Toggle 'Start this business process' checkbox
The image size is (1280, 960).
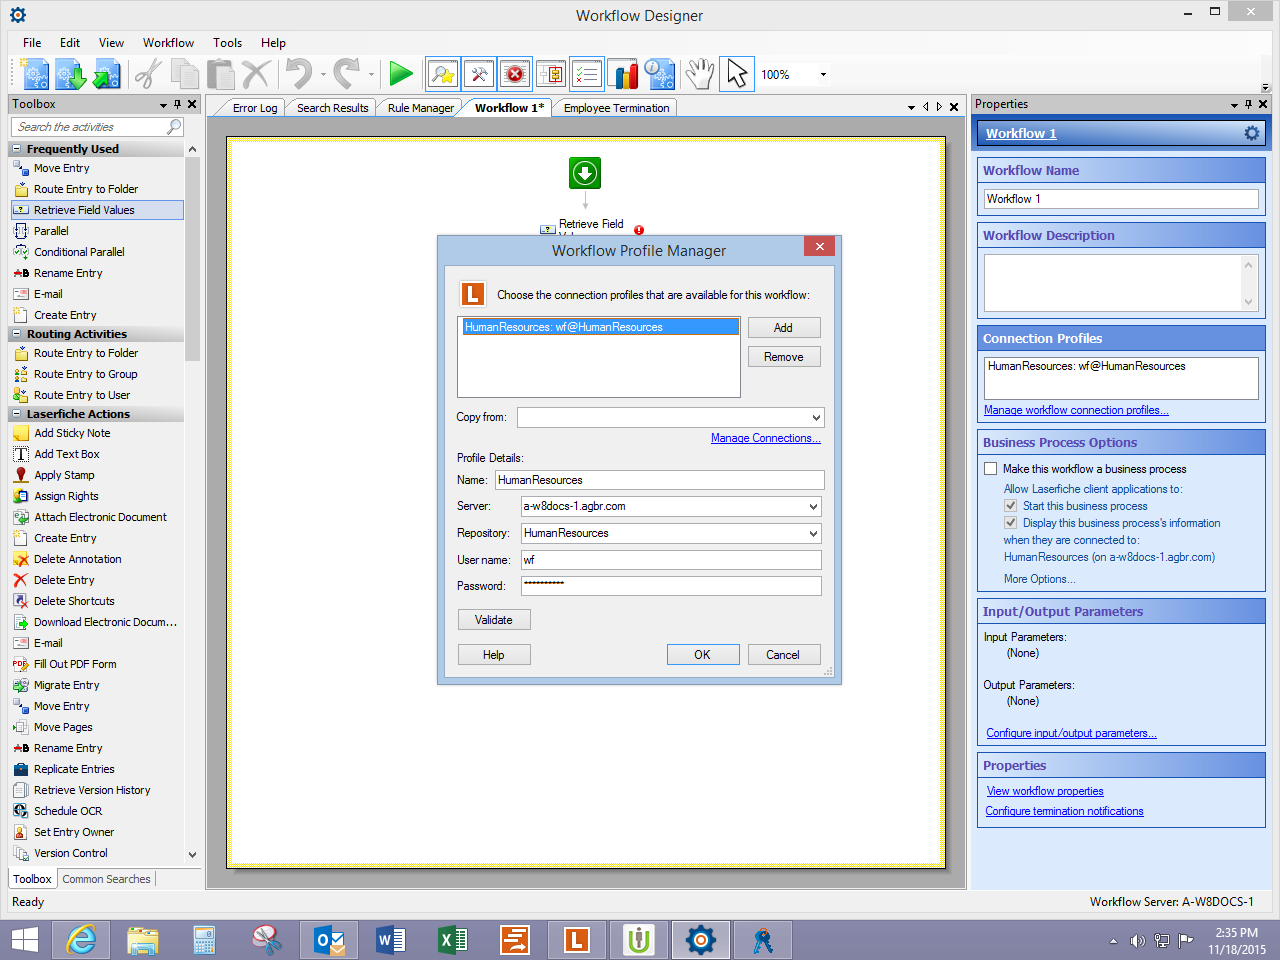(1011, 506)
